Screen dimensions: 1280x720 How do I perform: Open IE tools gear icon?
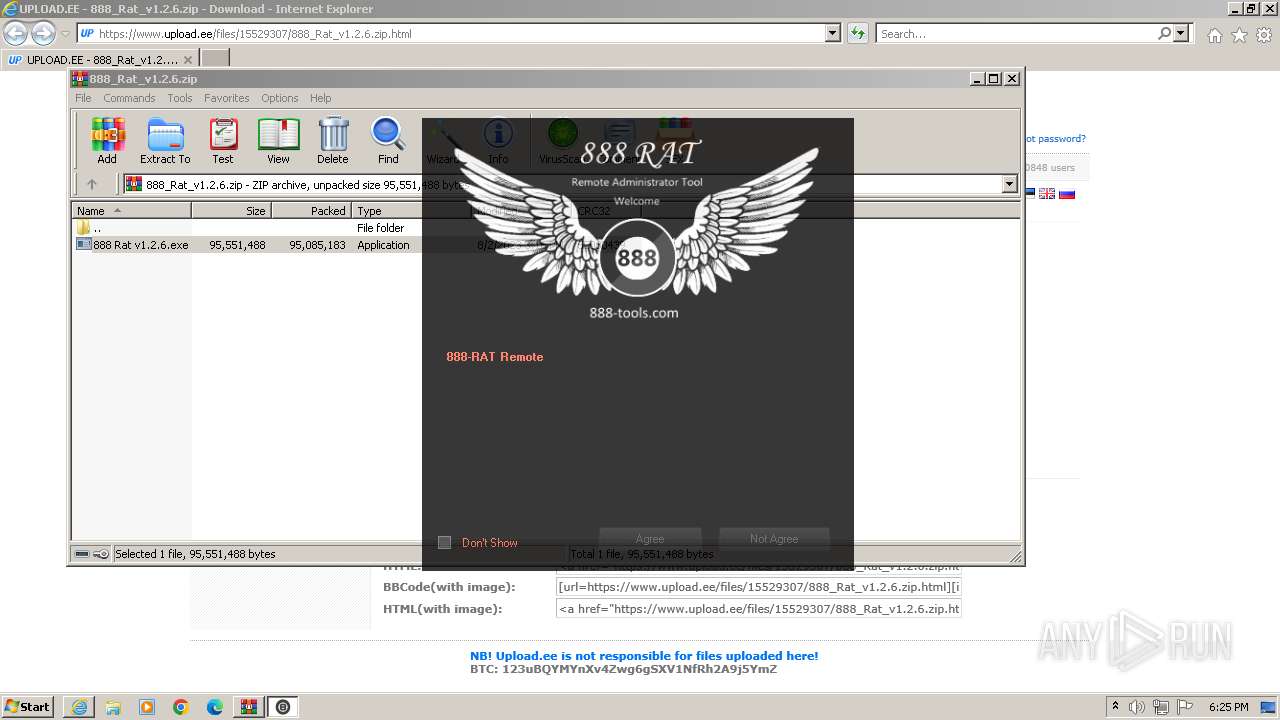[1264, 35]
